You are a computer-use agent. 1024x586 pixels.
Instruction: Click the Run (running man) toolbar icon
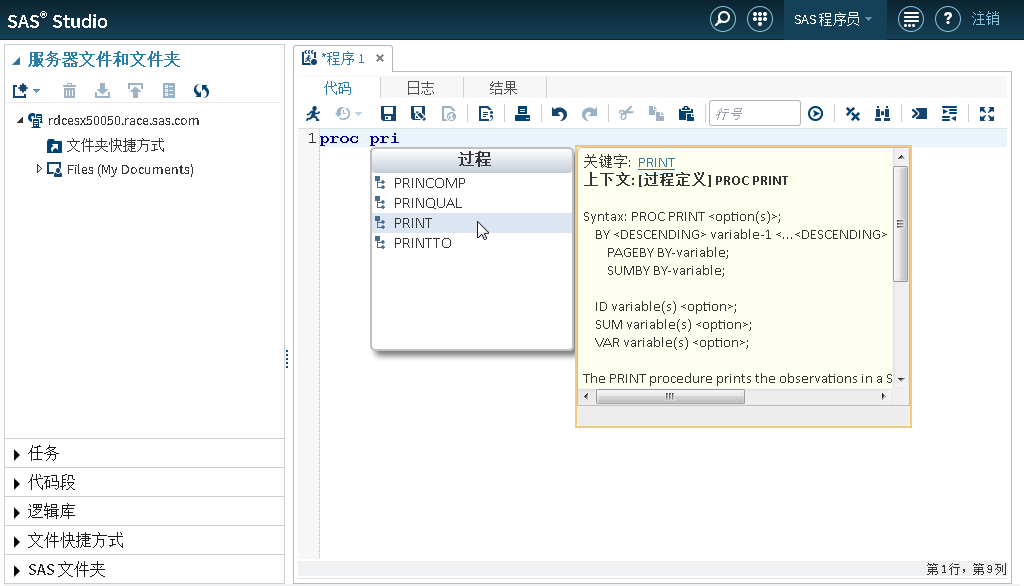314,114
